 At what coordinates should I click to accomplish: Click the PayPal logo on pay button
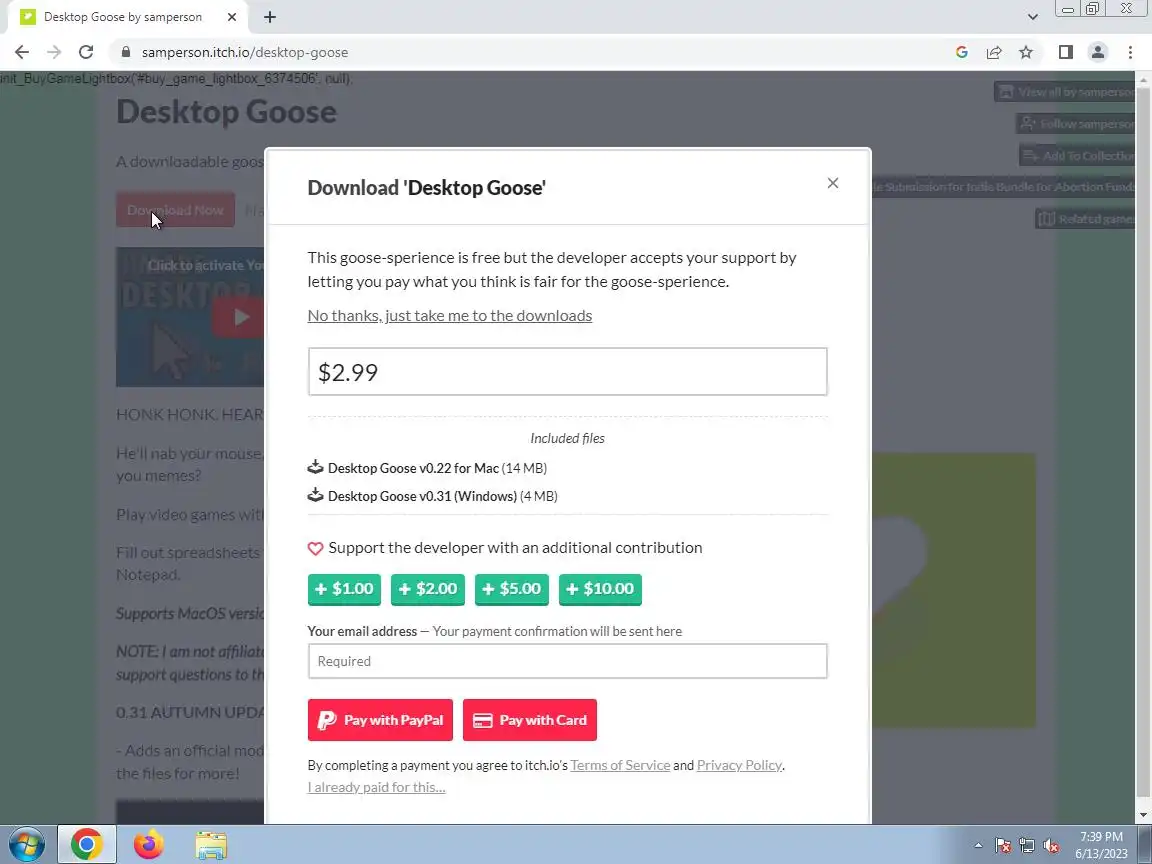pos(327,721)
